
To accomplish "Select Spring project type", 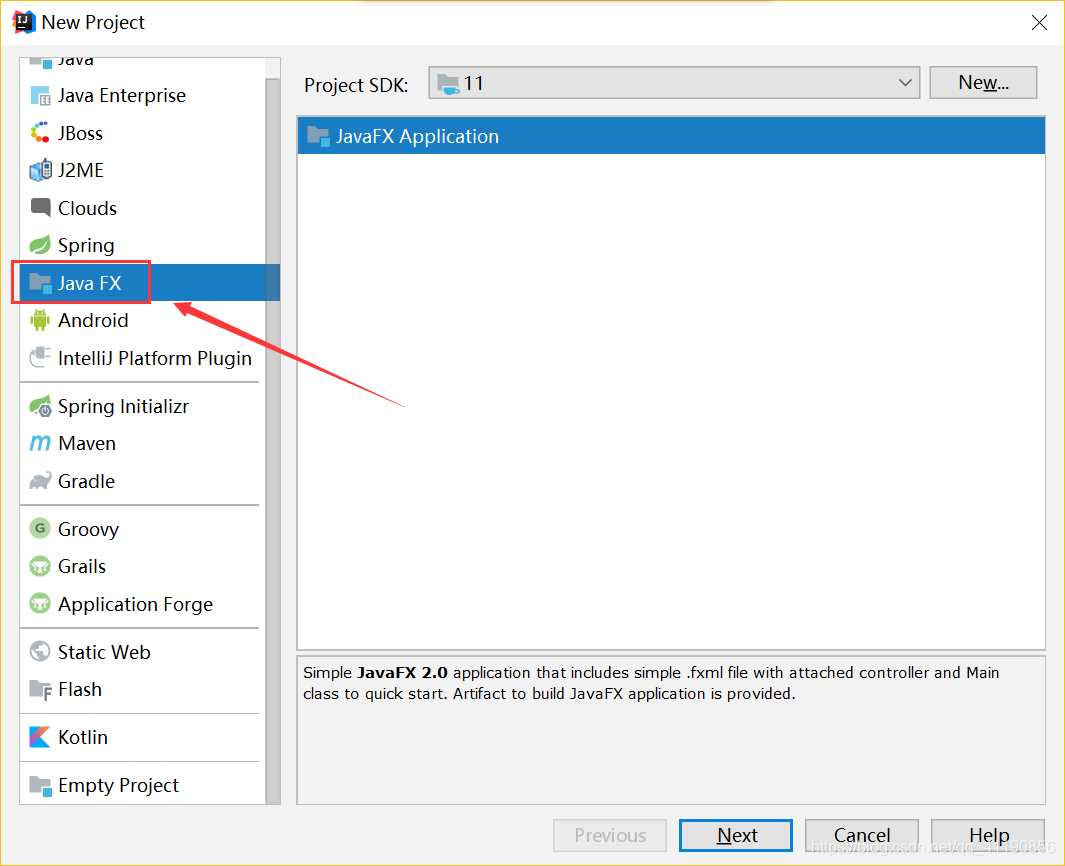I will (x=143, y=245).
